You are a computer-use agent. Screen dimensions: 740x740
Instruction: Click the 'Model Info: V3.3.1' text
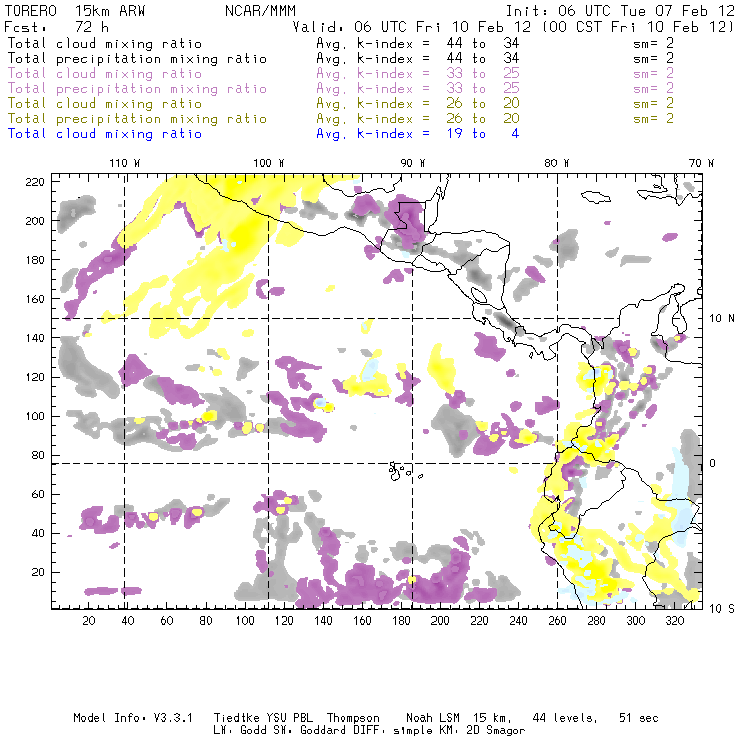coord(133,718)
